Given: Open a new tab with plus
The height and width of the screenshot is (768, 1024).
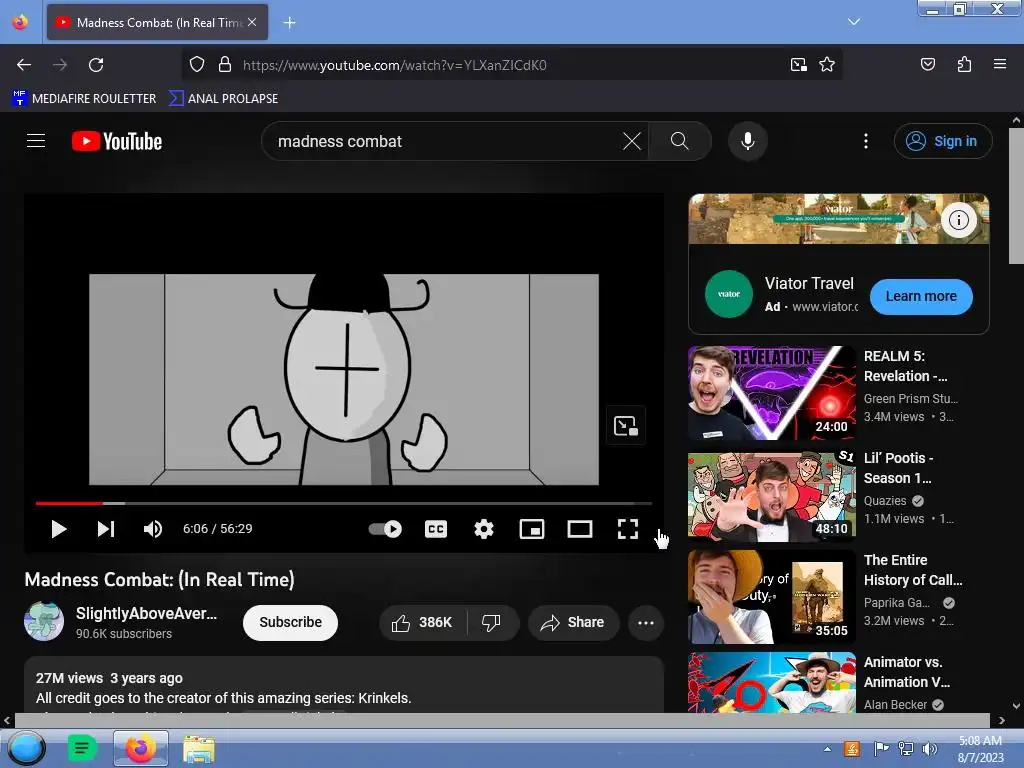Looking at the screenshot, I should (x=289, y=23).
